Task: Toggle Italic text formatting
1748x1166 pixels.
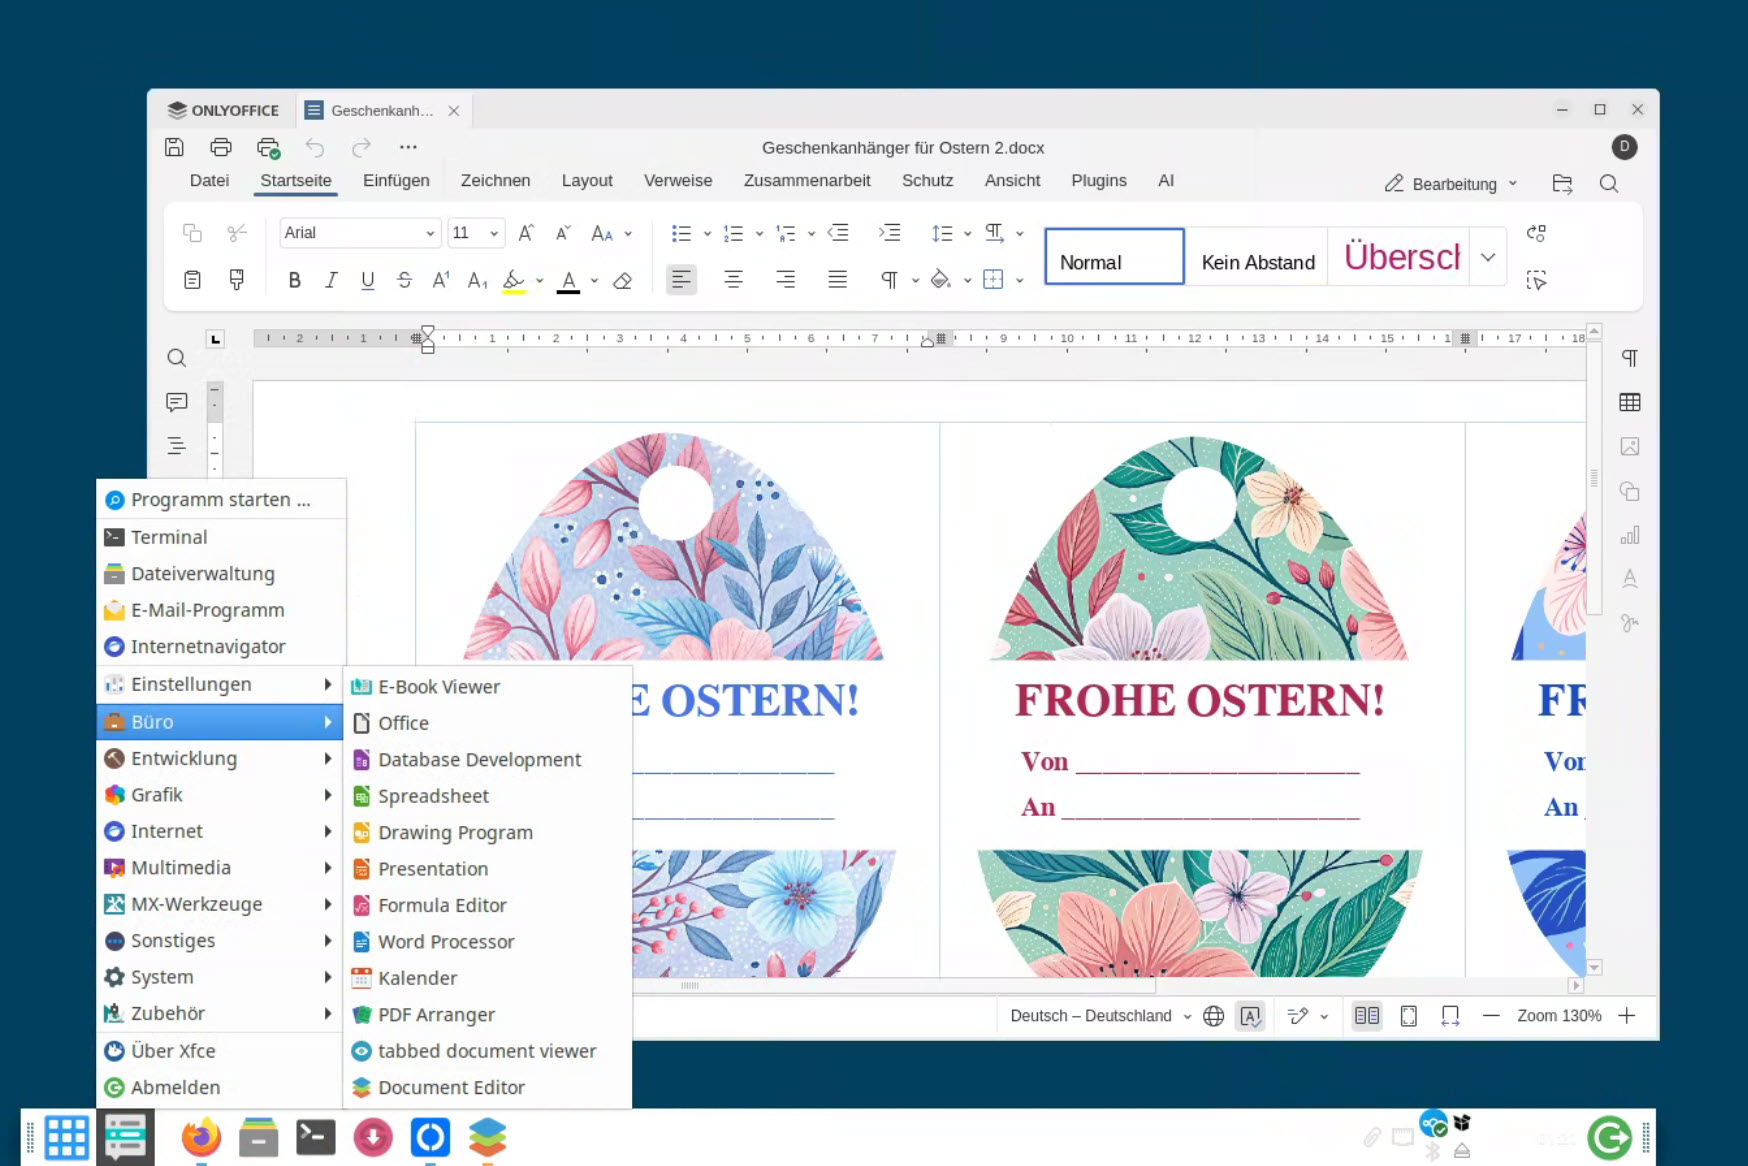Action: point(331,281)
